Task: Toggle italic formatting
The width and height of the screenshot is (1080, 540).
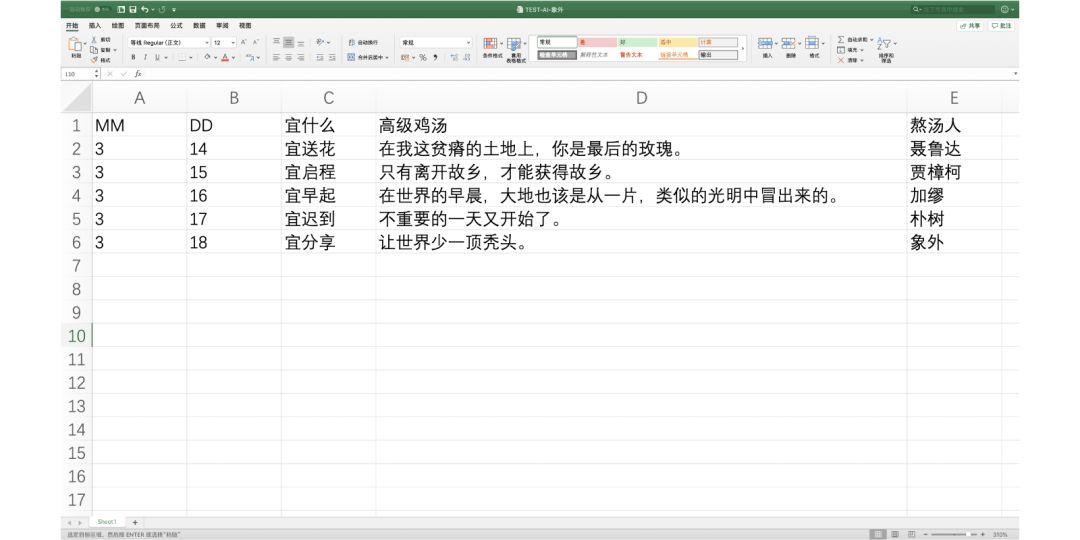Action: click(x=145, y=58)
